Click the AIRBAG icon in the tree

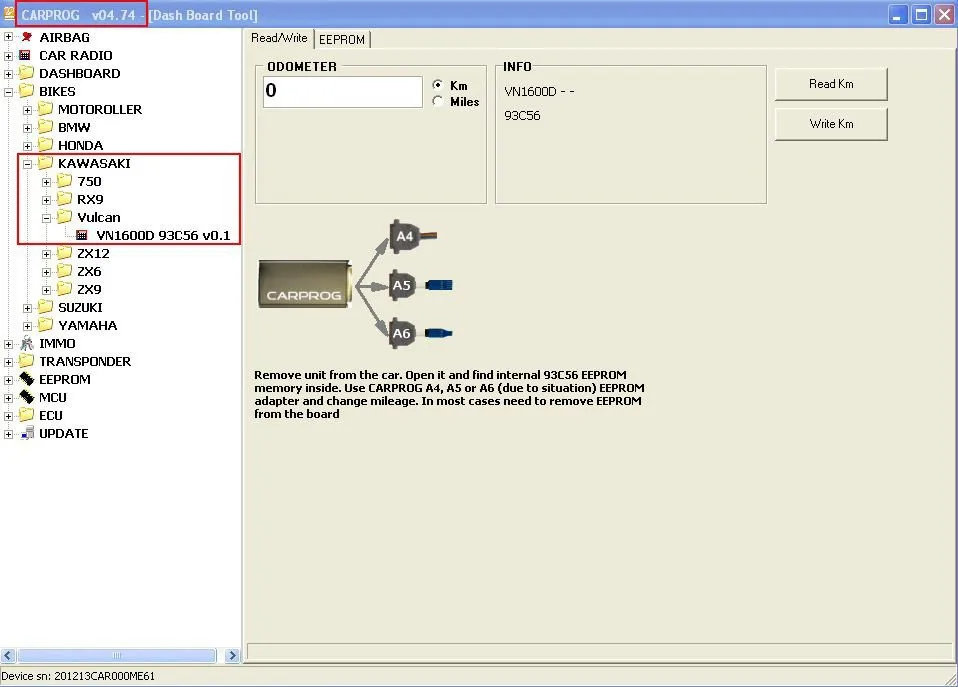[26, 37]
